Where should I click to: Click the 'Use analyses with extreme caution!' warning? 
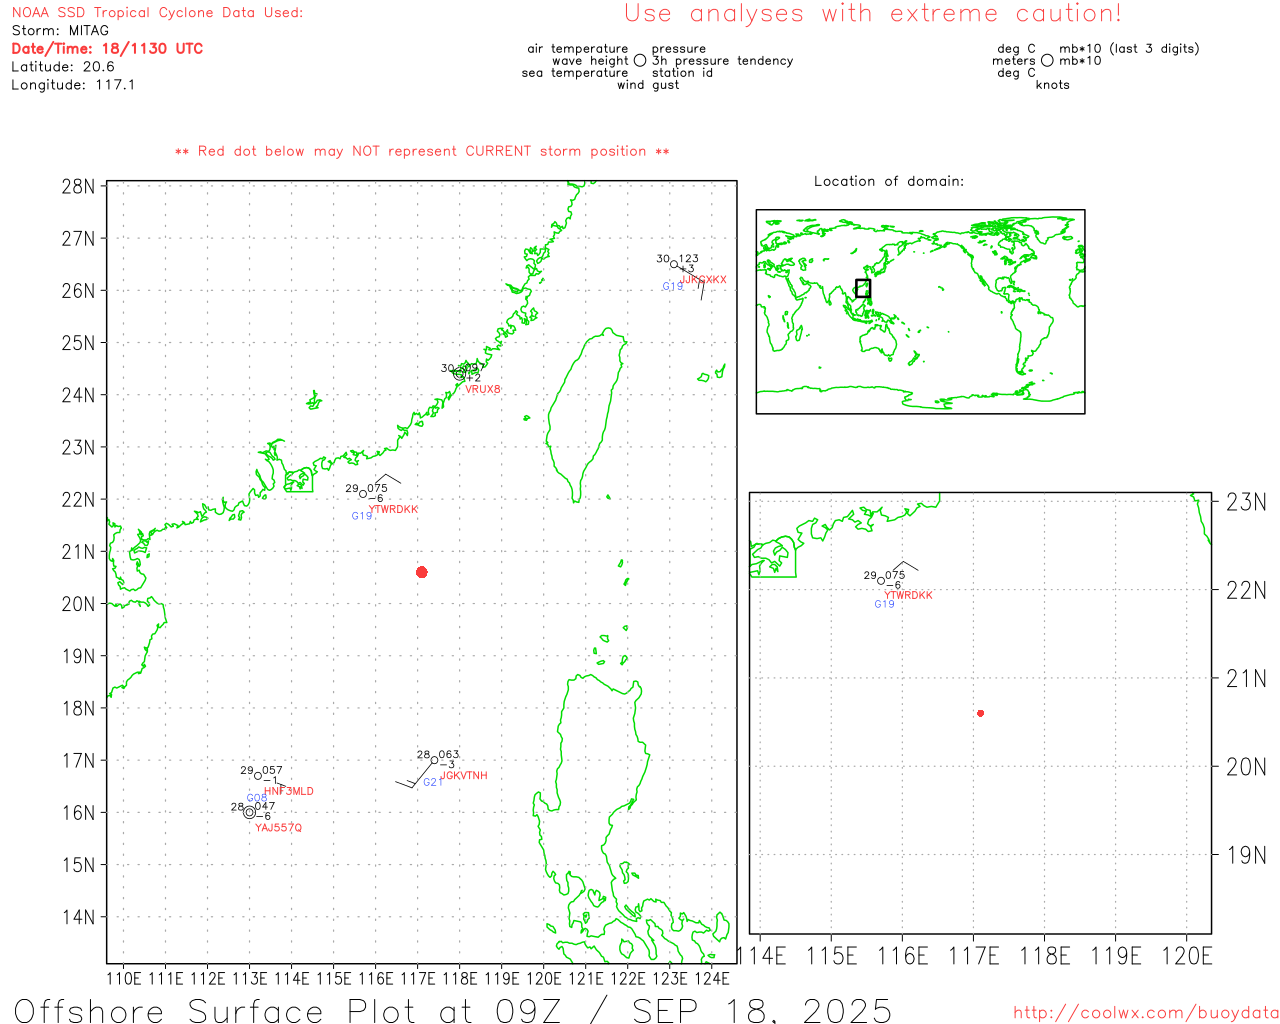click(x=873, y=14)
